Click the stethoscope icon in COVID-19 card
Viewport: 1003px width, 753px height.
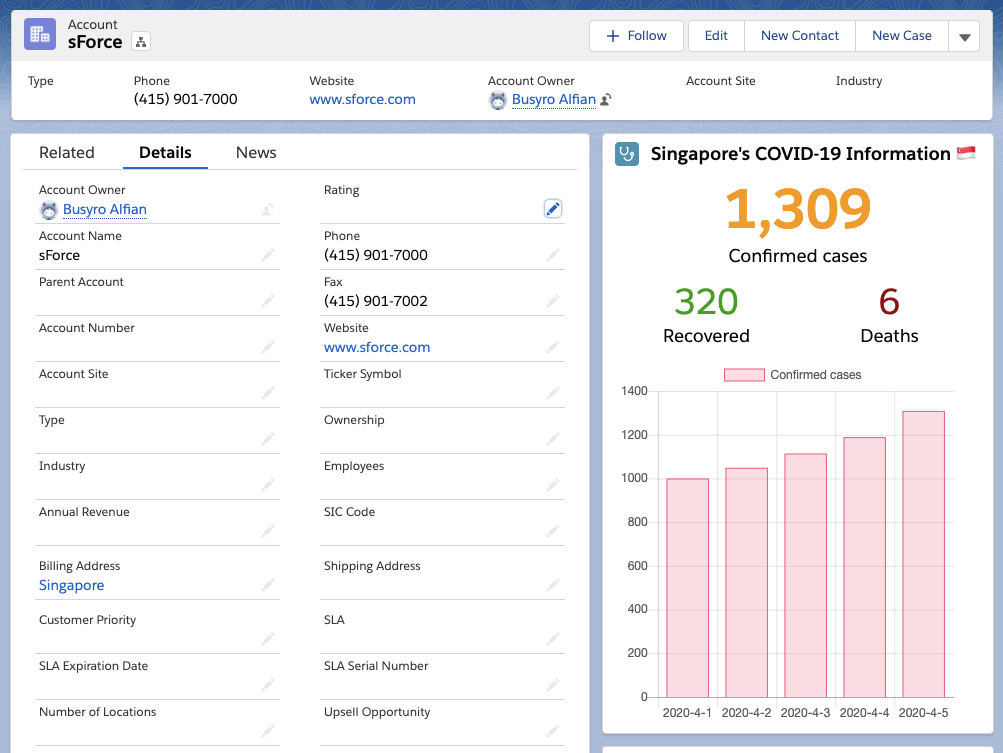[x=627, y=154]
